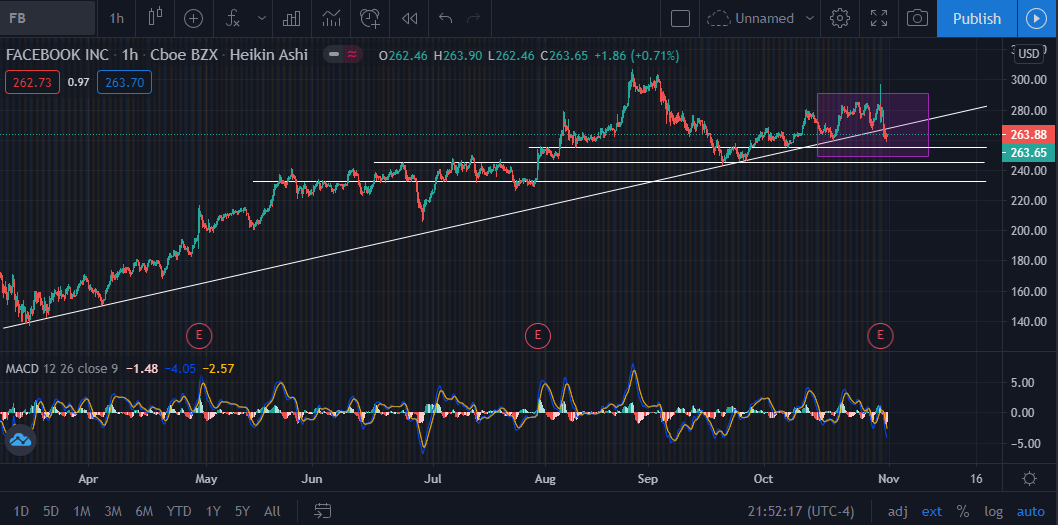
Task: Click the FB symbol search field
Action: click(x=48, y=18)
